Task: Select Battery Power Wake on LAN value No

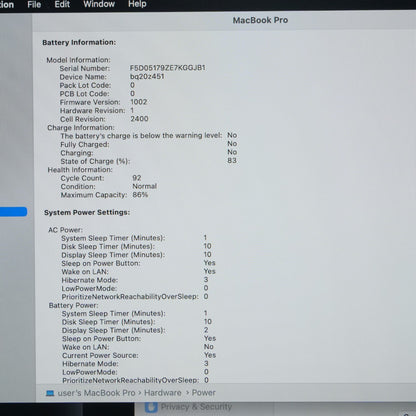Action: coord(209,347)
